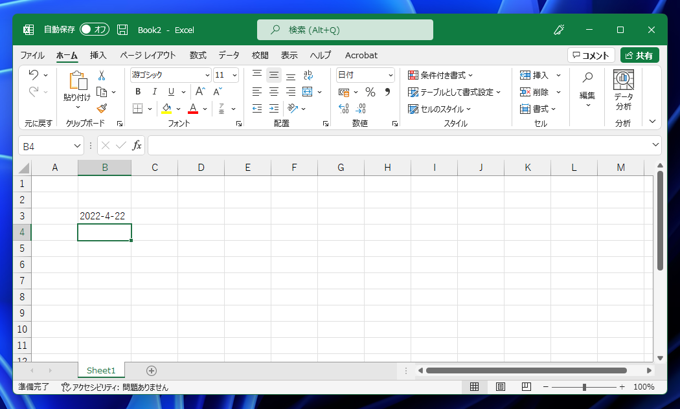Click the cut scissors icon
The image size is (680, 409).
[101, 76]
